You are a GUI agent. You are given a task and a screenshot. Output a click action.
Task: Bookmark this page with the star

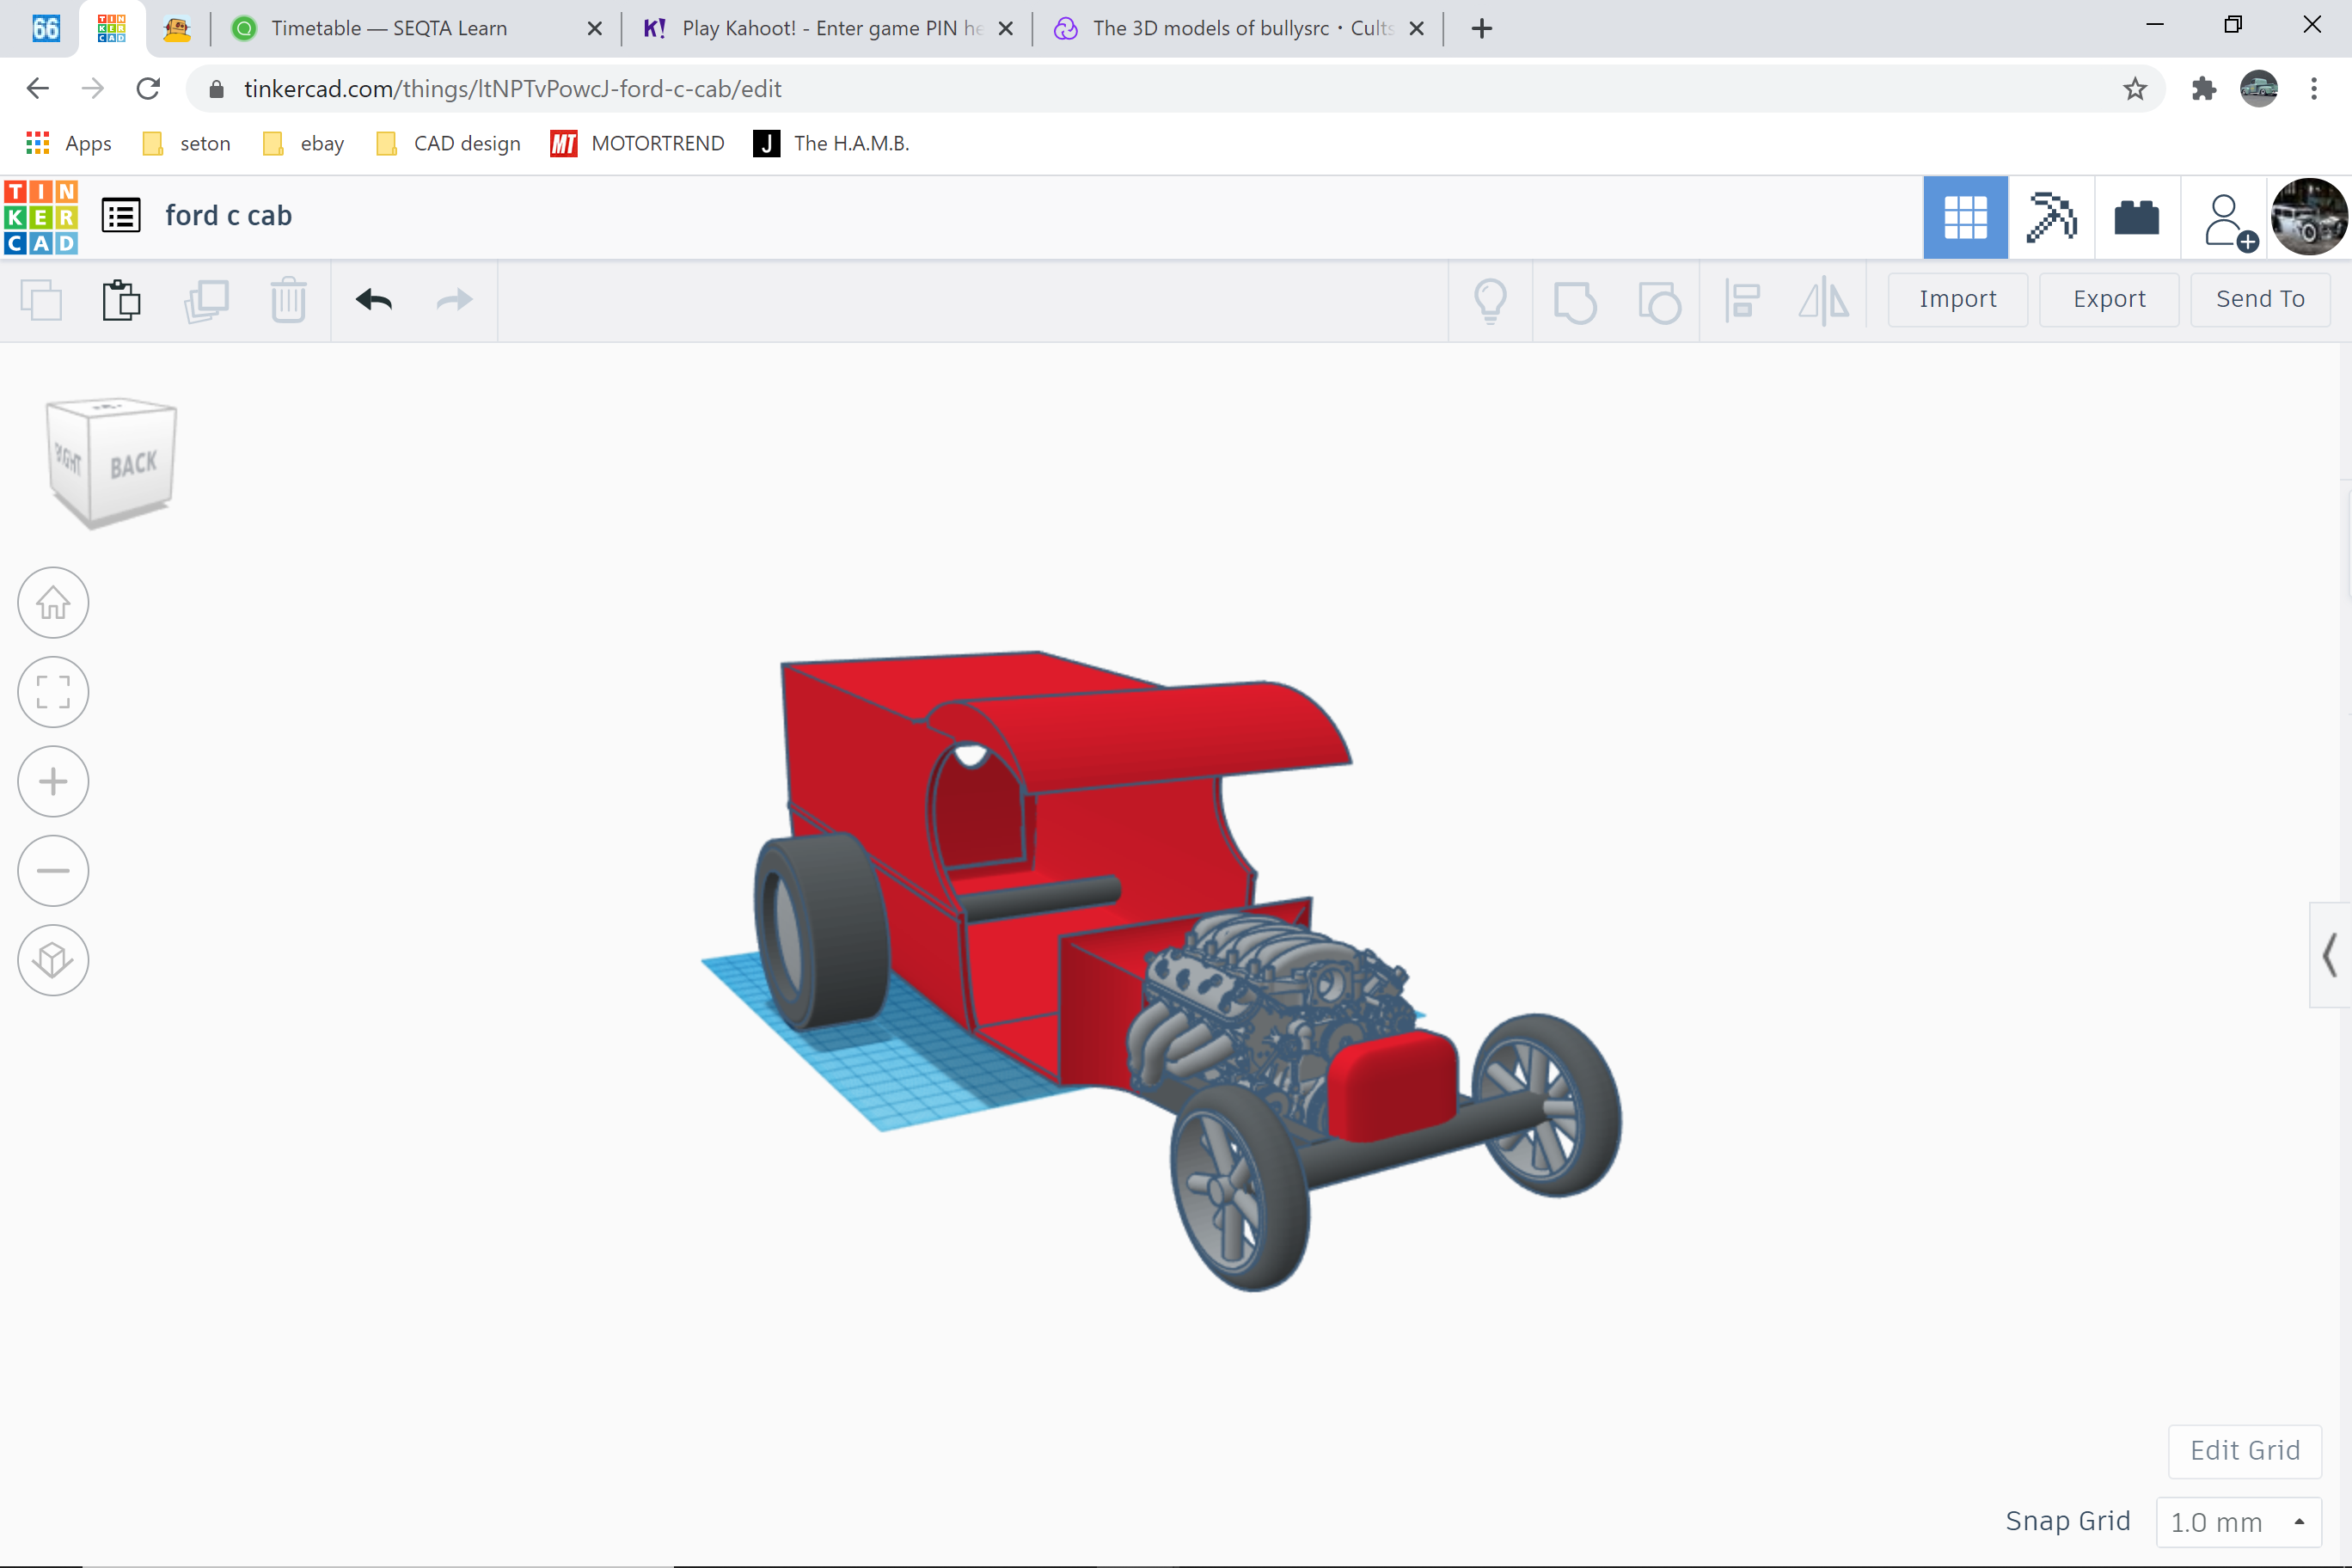(2134, 89)
